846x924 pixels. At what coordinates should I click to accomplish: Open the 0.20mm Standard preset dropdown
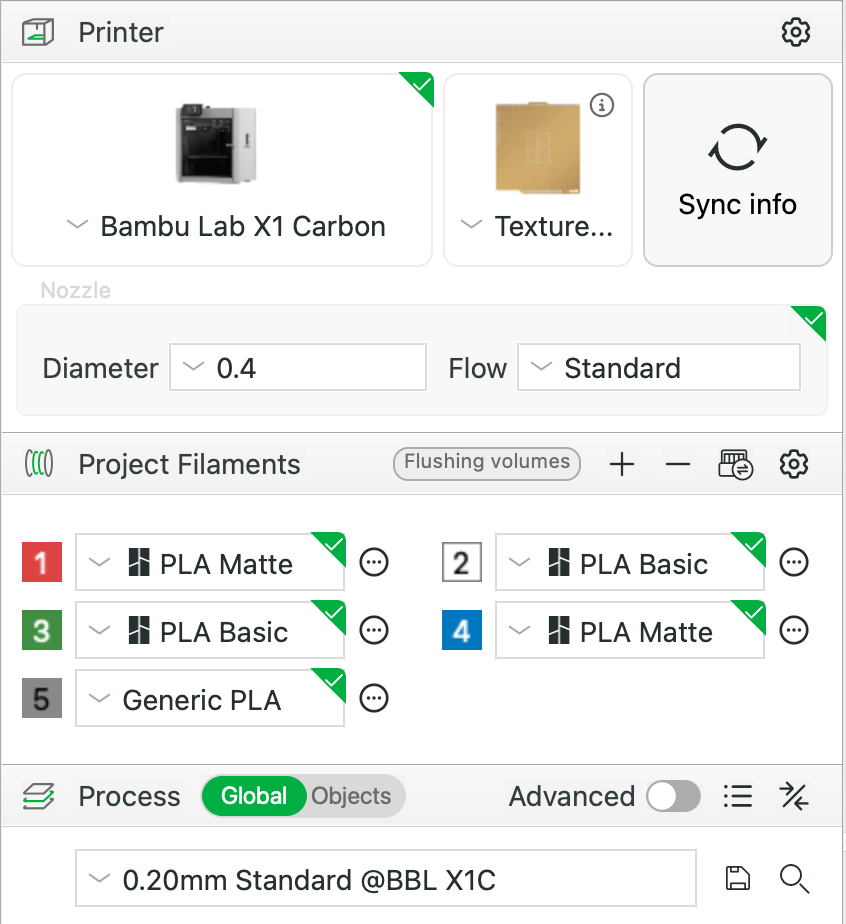(x=386, y=880)
